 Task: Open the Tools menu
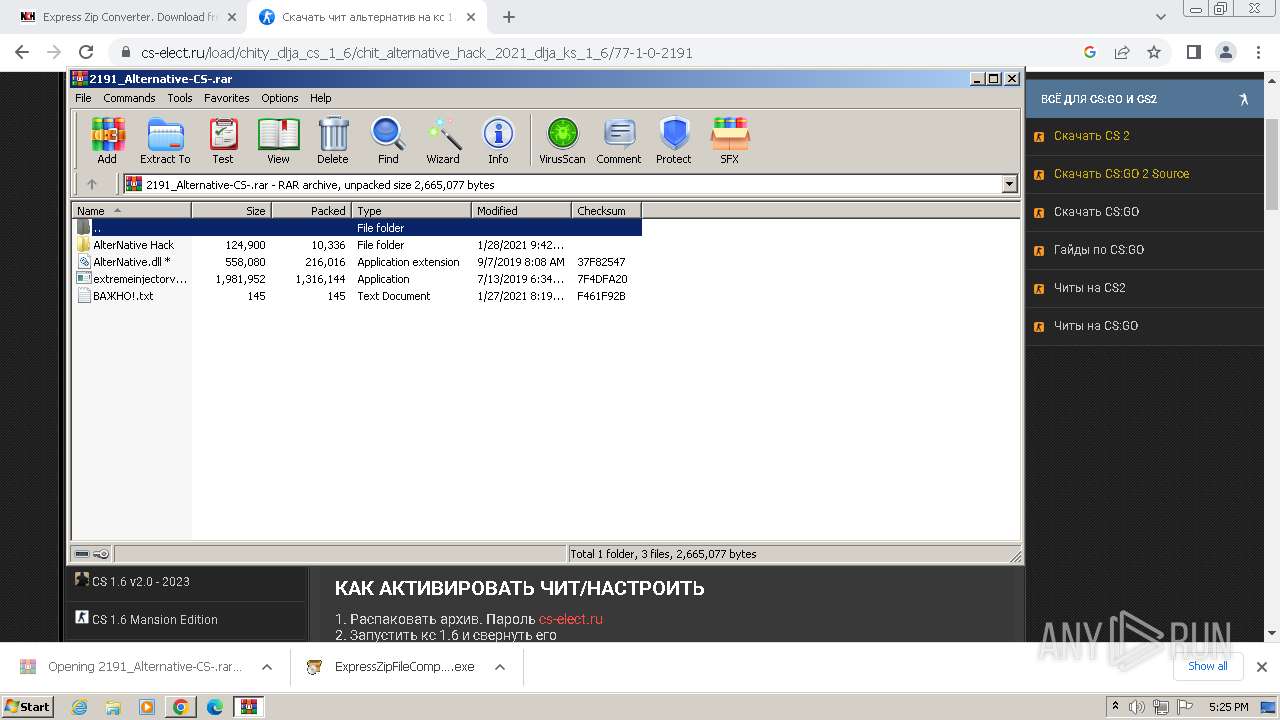[180, 98]
